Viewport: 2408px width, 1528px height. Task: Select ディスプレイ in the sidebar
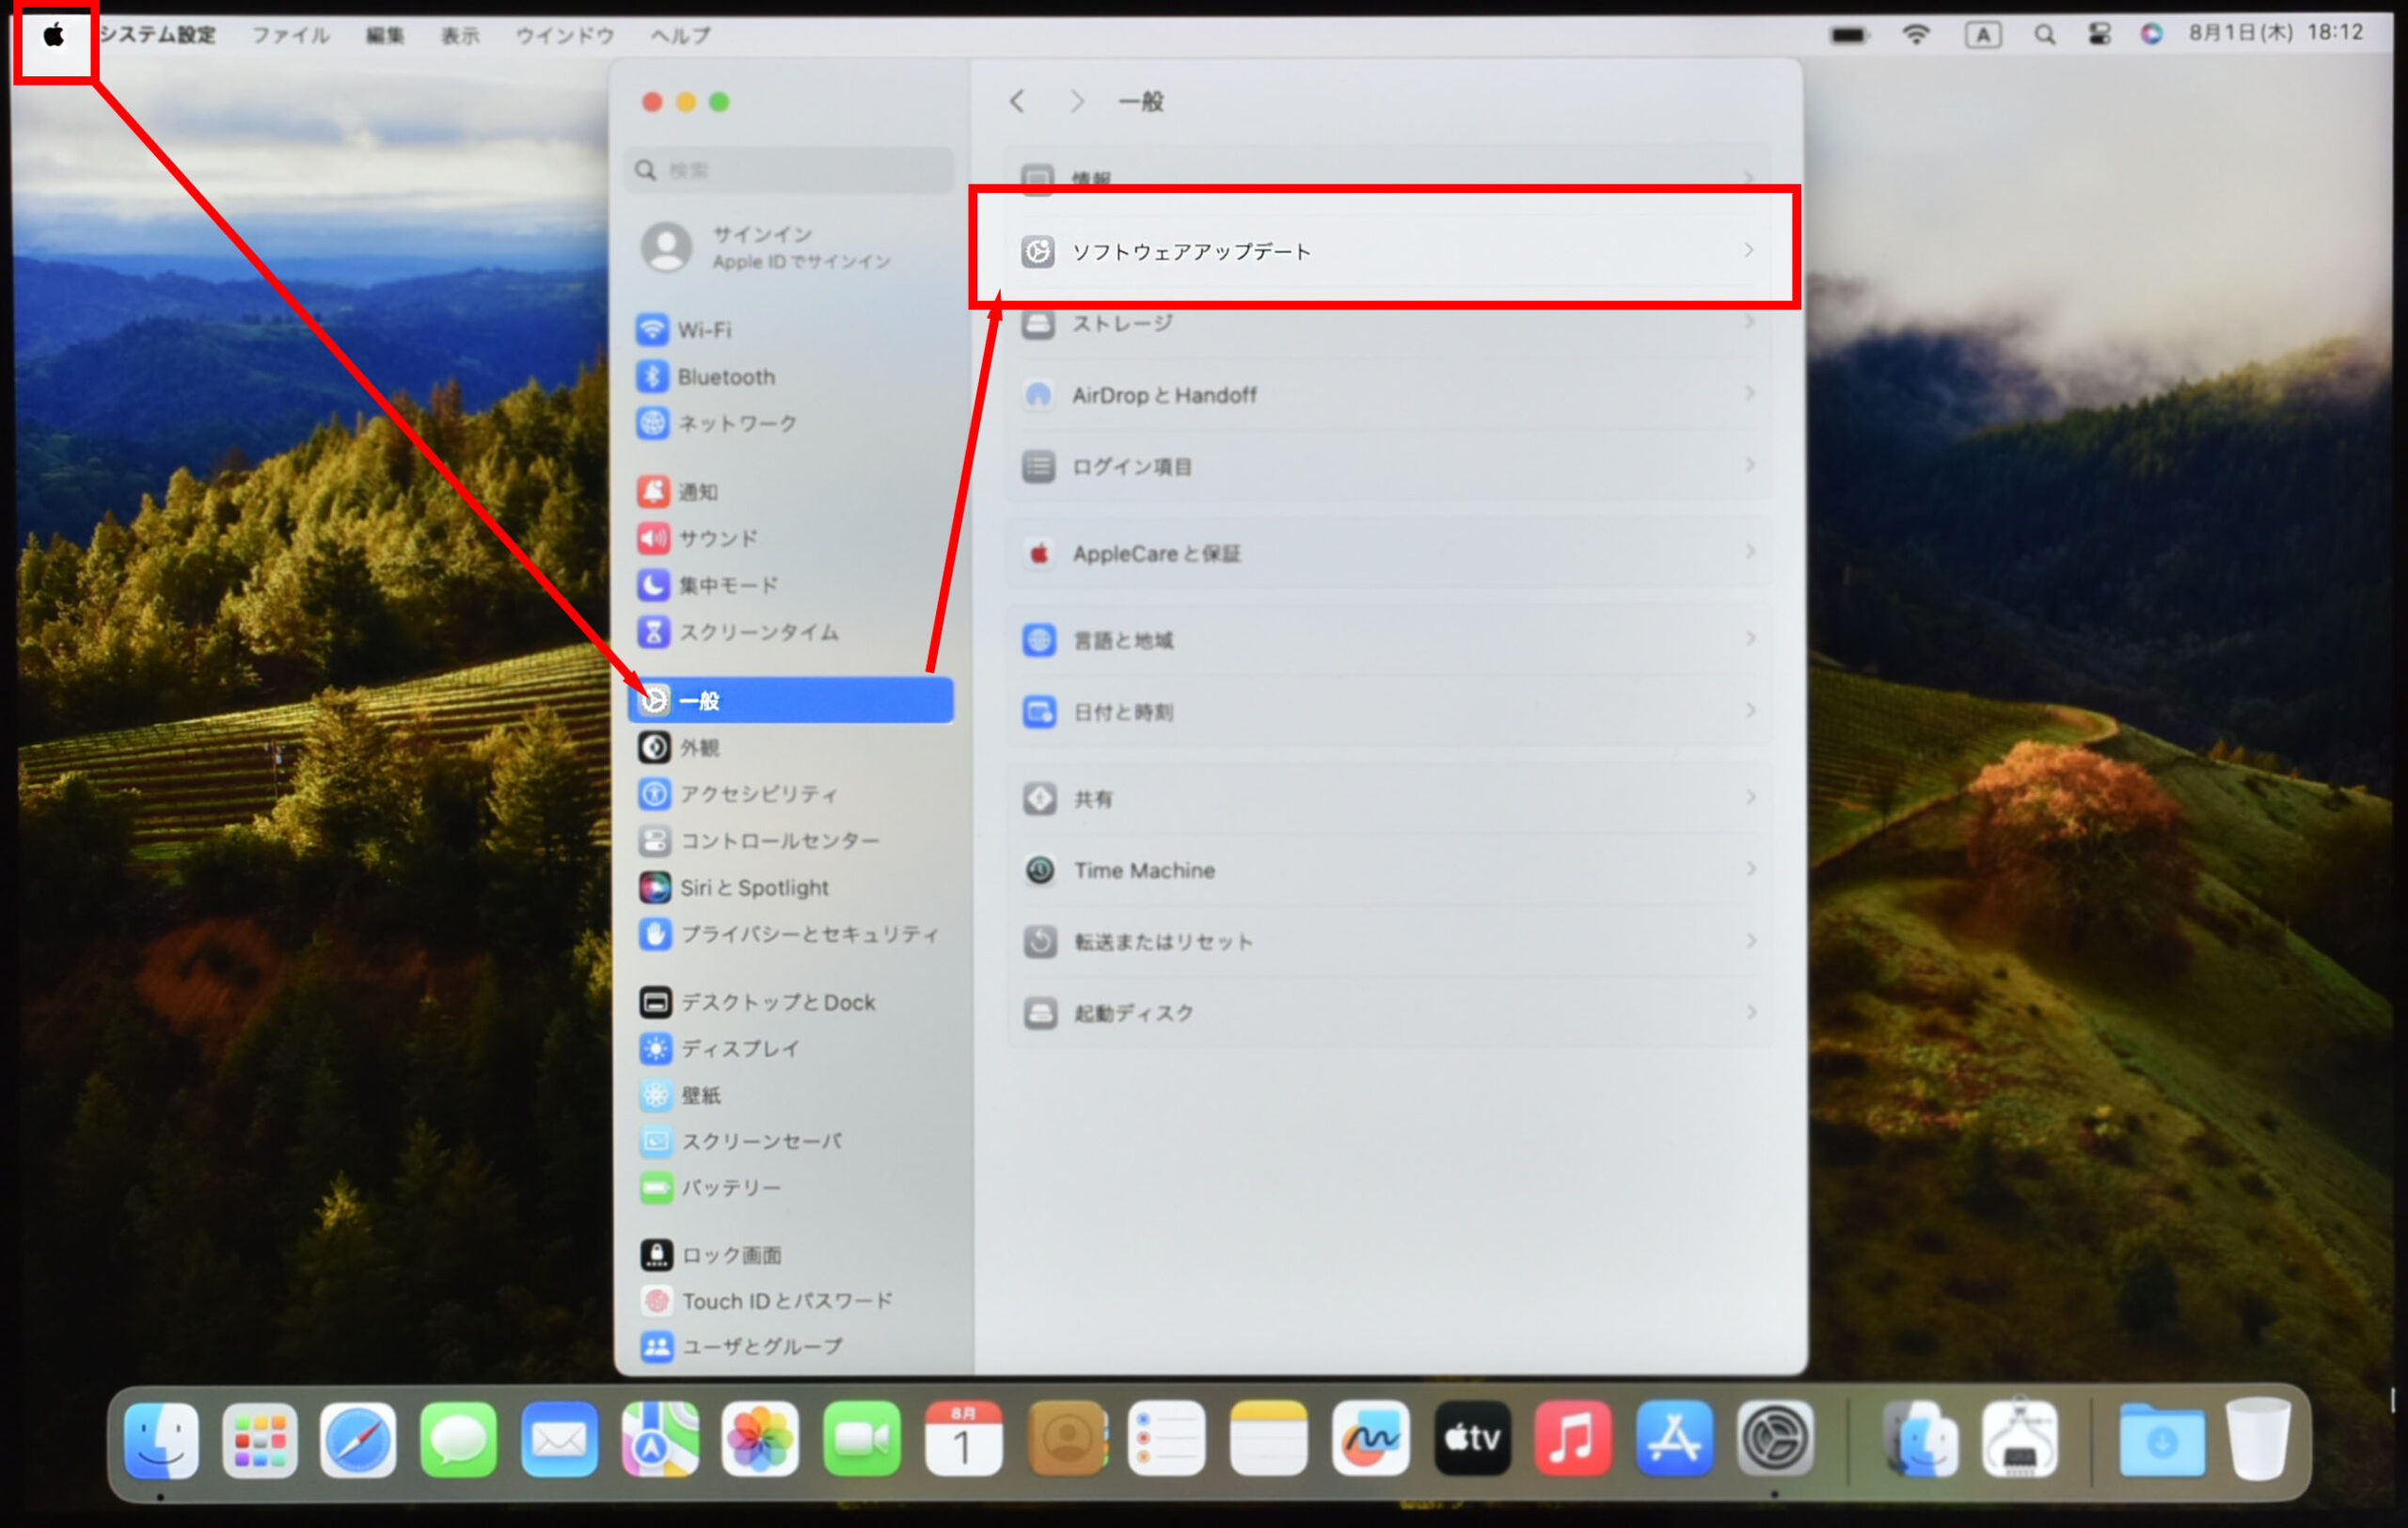(x=790, y=1048)
